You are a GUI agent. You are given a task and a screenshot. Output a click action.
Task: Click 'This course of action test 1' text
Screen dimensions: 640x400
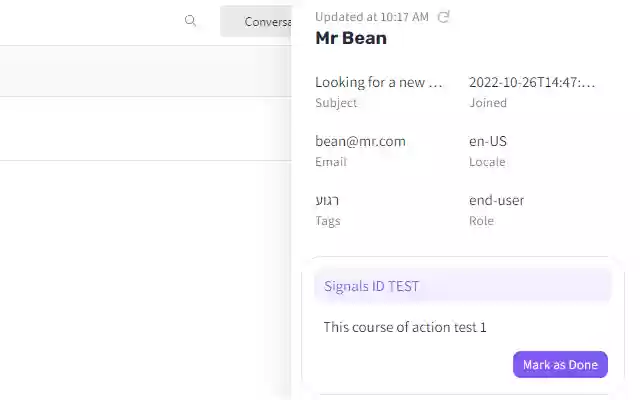click(x=405, y=327)
